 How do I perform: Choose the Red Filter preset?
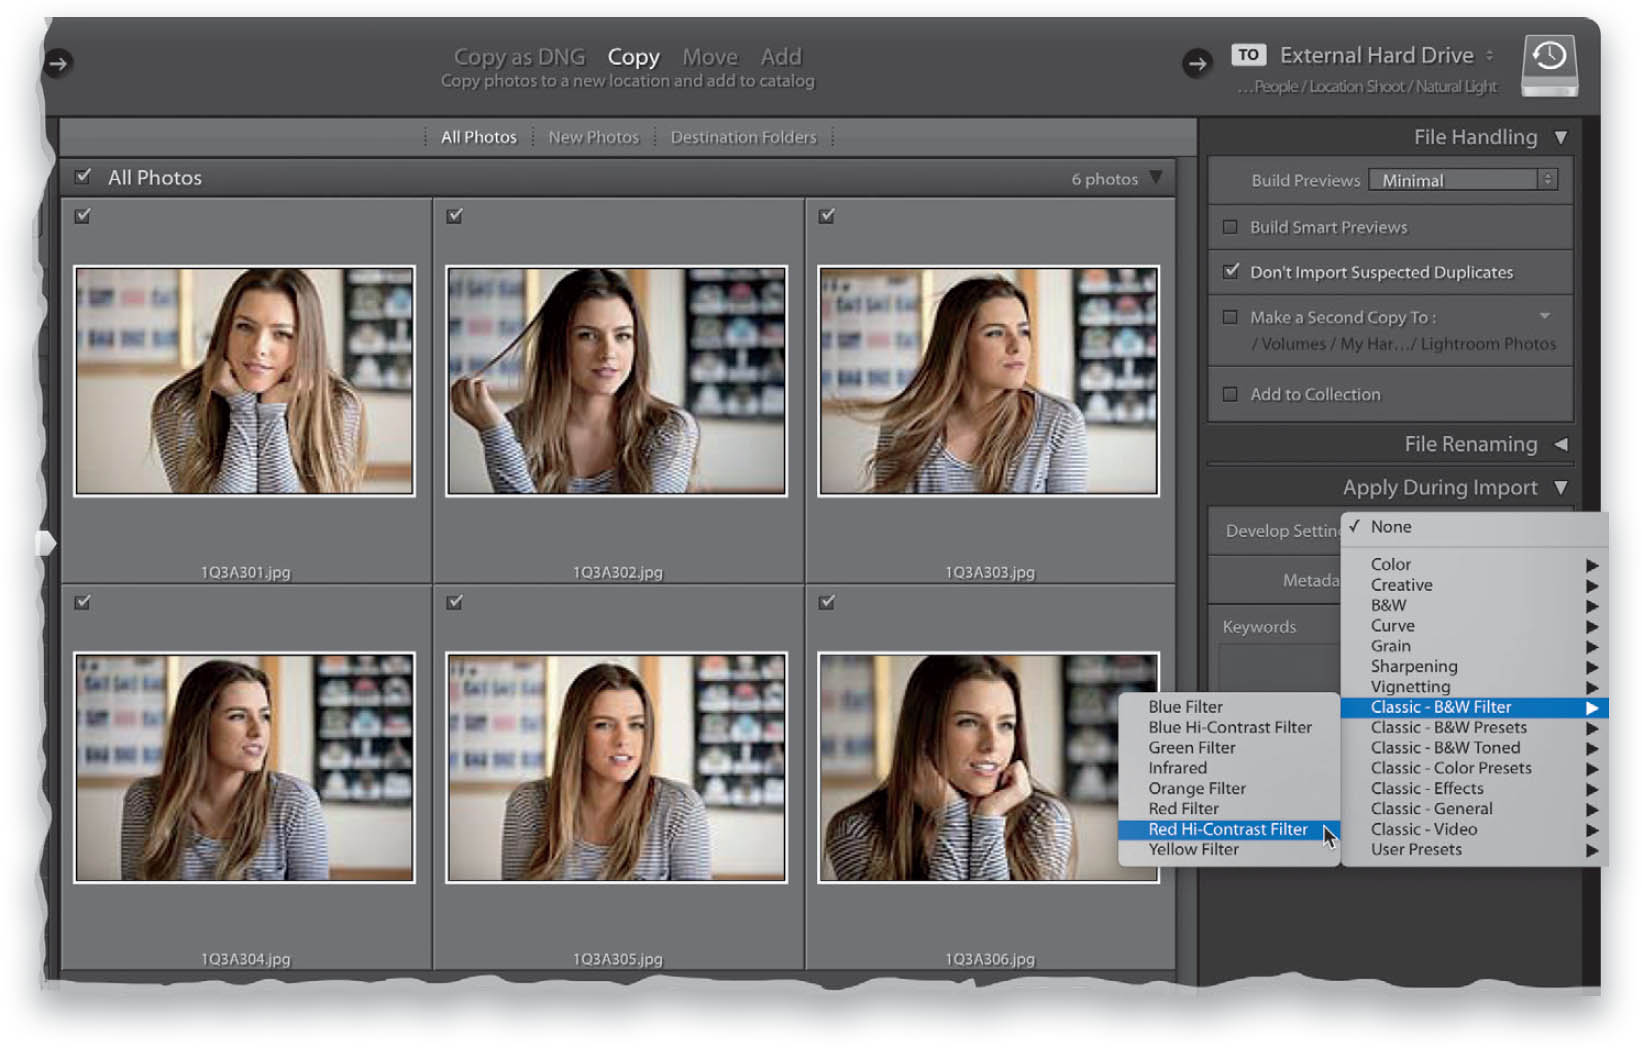[x=1229, y=809]
